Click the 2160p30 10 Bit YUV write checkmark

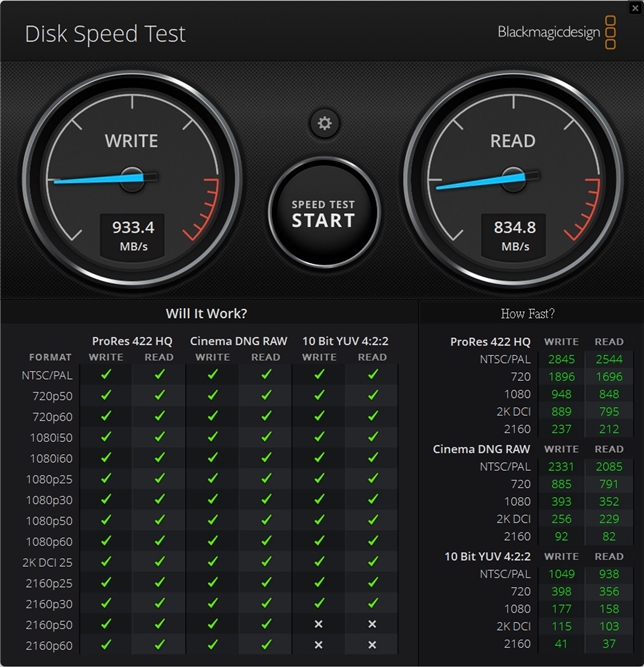click(319, 603)
